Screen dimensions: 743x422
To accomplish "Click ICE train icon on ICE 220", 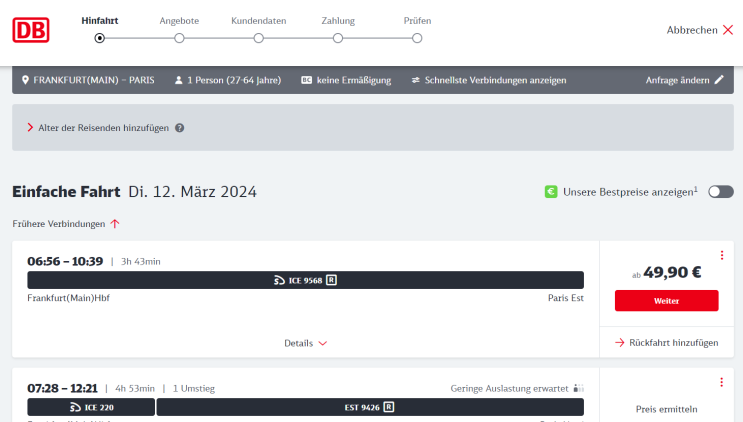I will click(75, 407).
